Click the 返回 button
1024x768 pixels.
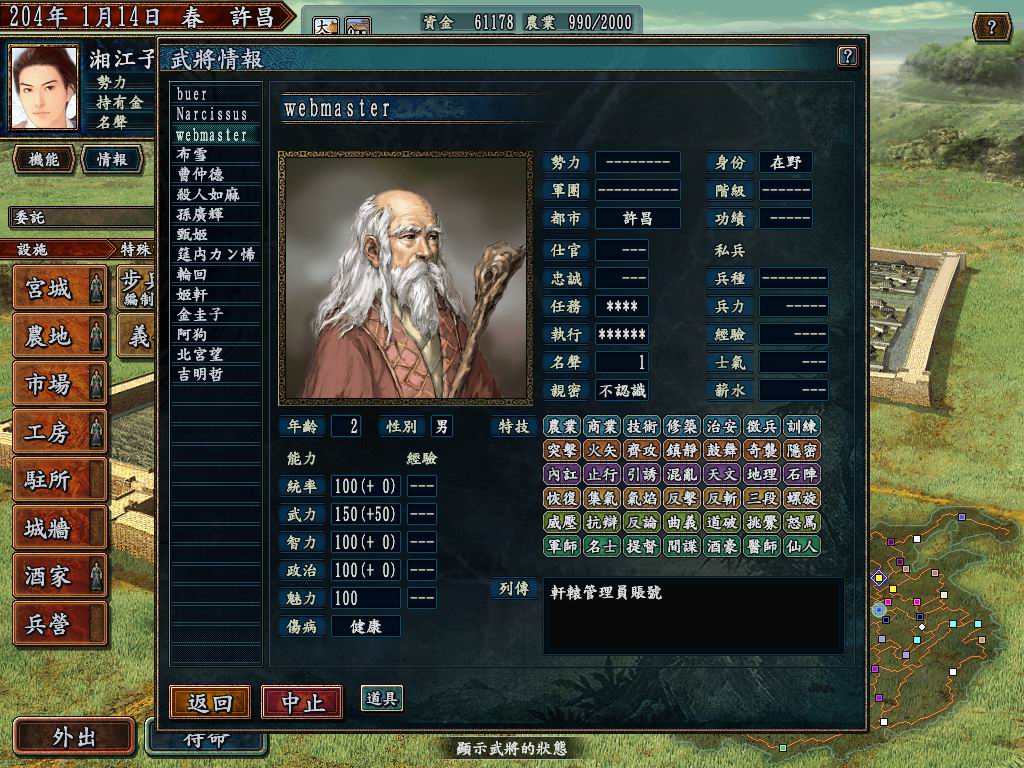(210, 702)
